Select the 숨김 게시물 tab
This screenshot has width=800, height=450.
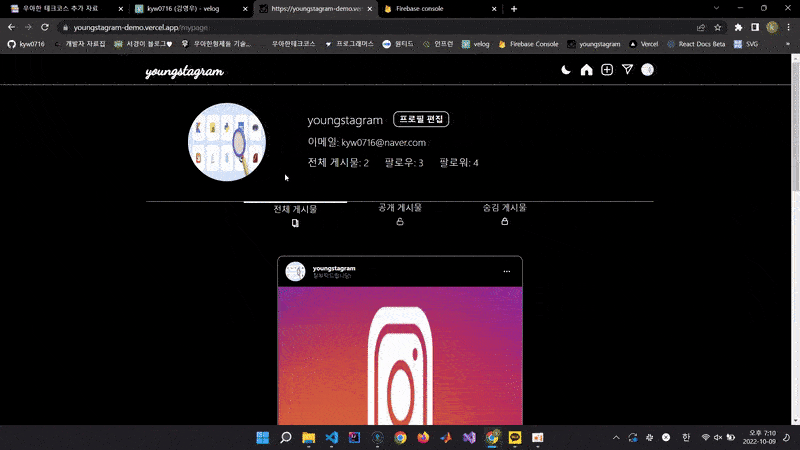505,214
